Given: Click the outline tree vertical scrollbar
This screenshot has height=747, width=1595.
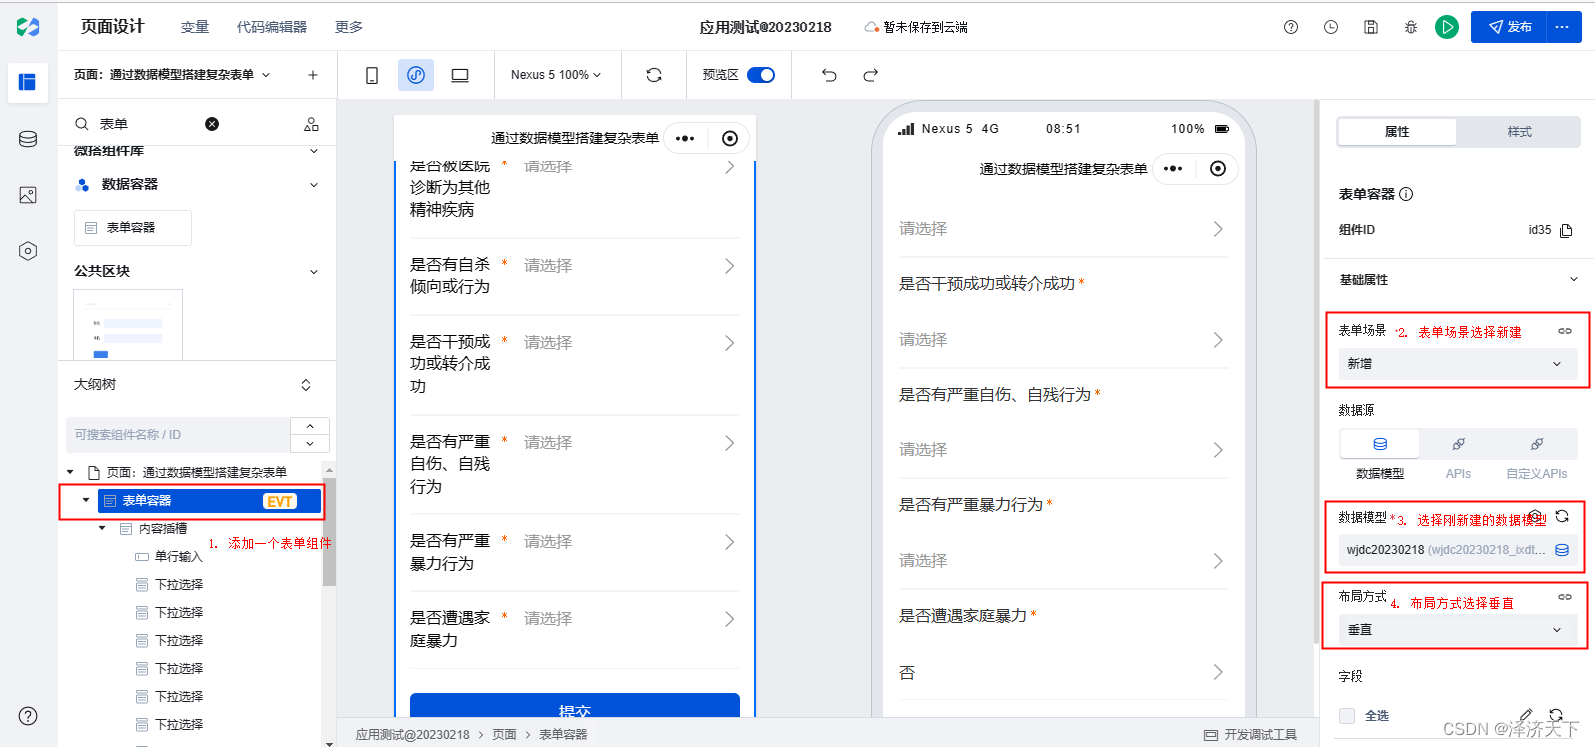Looking at the screenshot, I should (329, 532).
